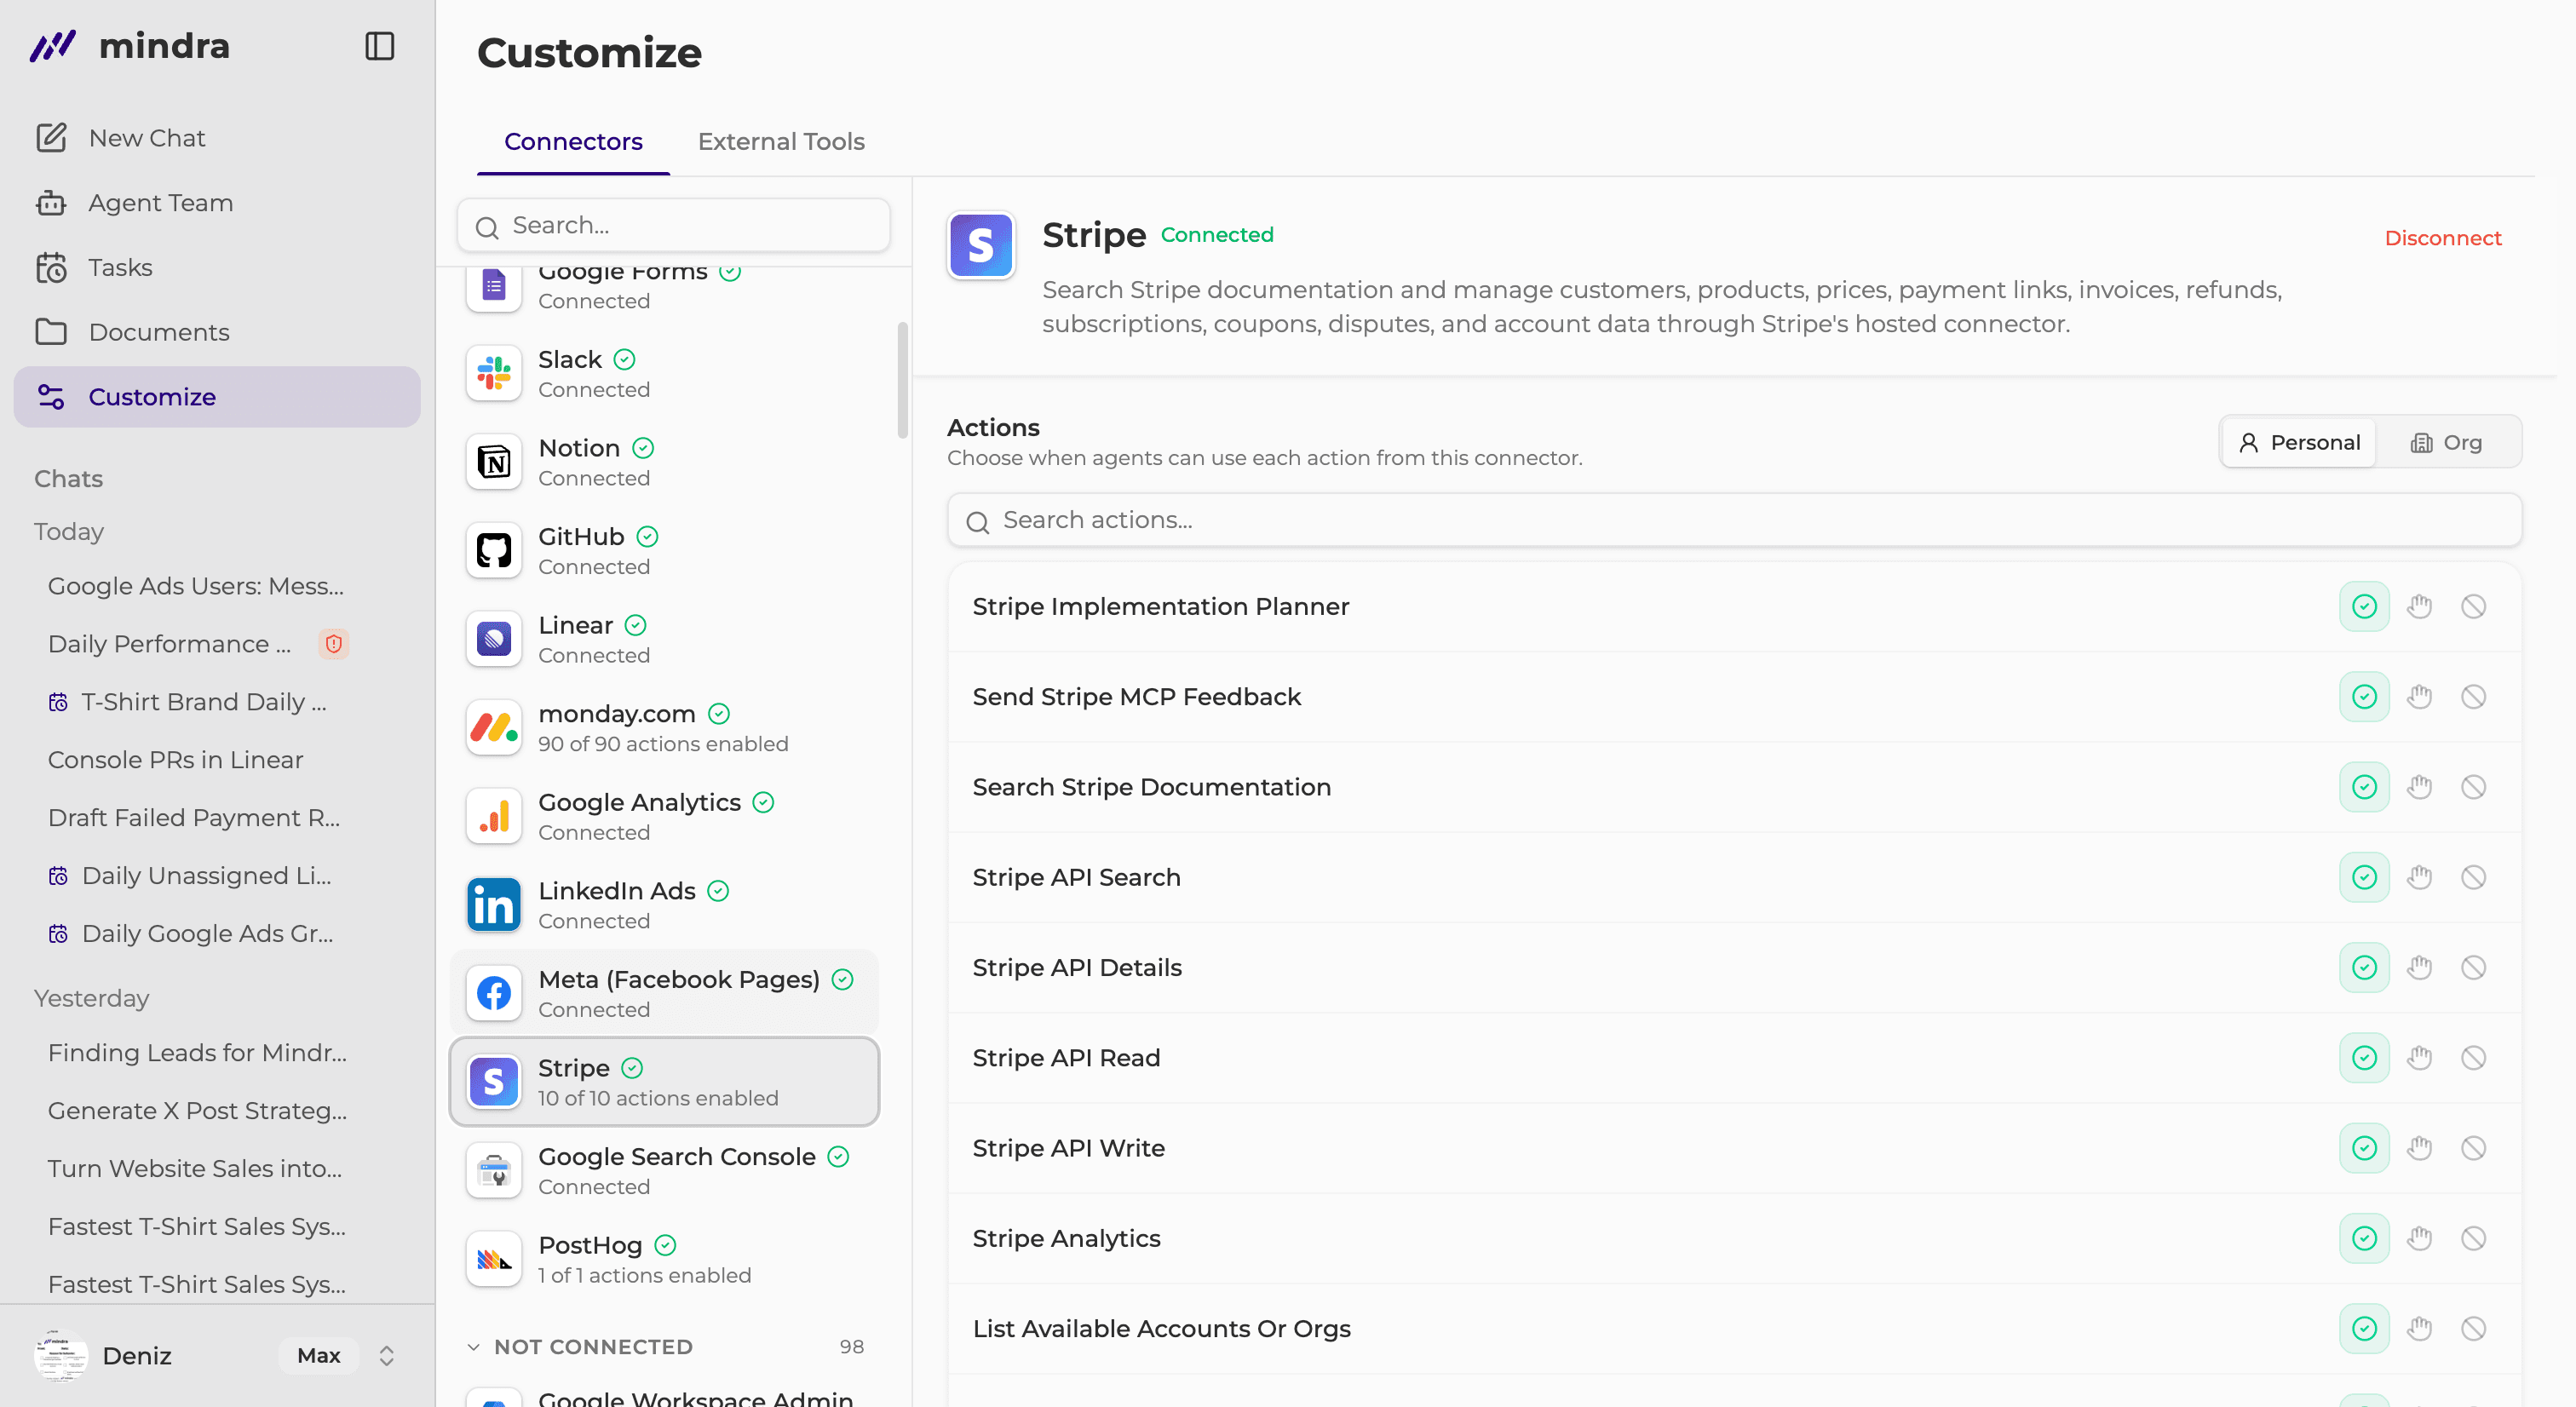The height and width of the screenshot is (1407, 2576).
Task: Block Search Stripe Documentation action
Action: click(x=2473, y=787)
